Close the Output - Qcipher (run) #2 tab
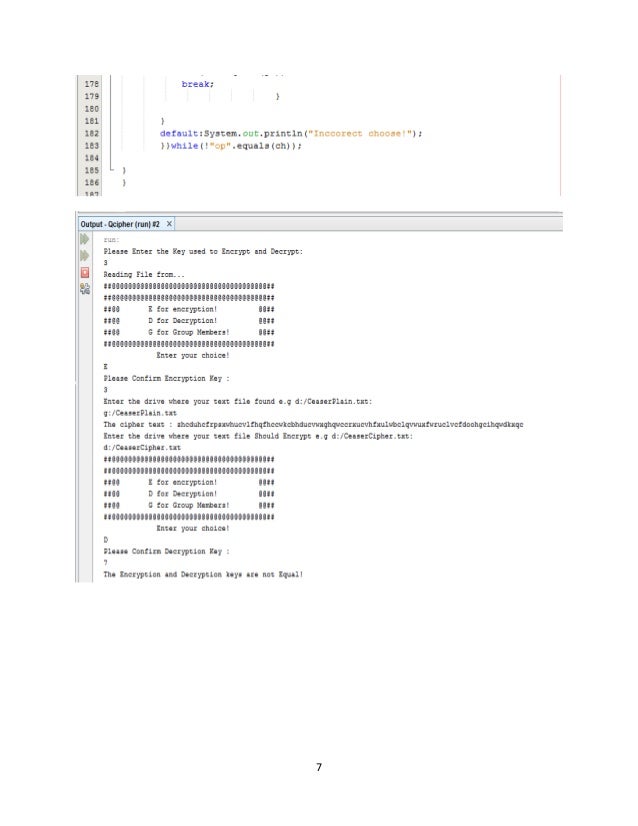Viewport: 638px width, 826px height. [x=169, y=224]
